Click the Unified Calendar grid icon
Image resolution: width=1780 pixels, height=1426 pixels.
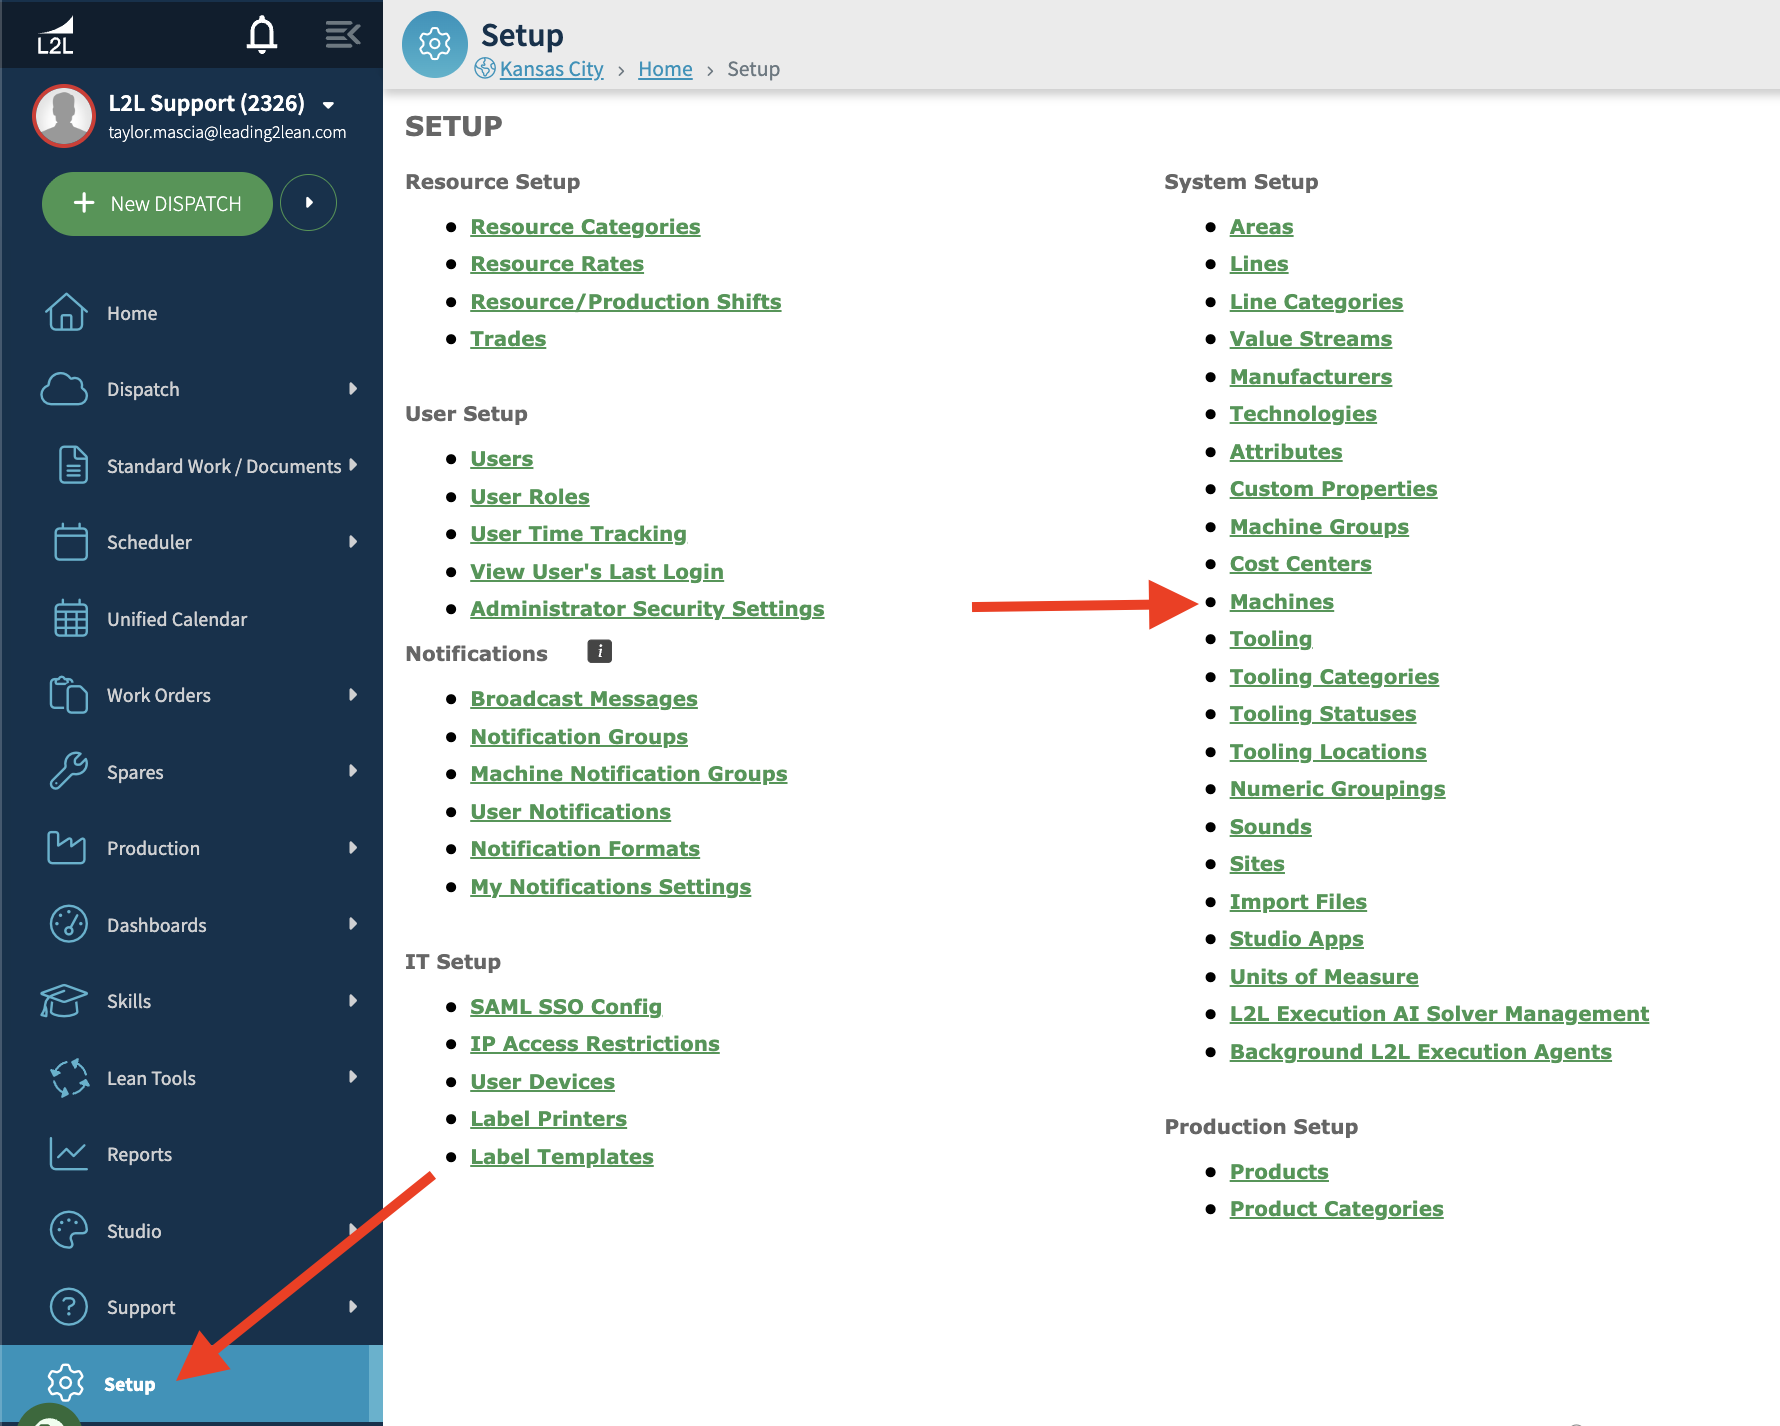[x=71, y=618]
